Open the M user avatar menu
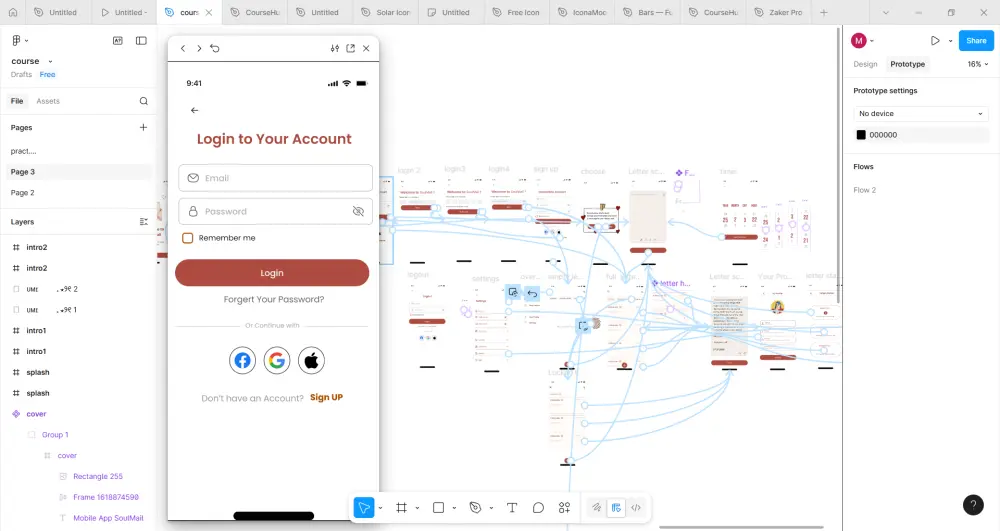The height and width of the screenshot is (531, 1000). coord(859,41)
